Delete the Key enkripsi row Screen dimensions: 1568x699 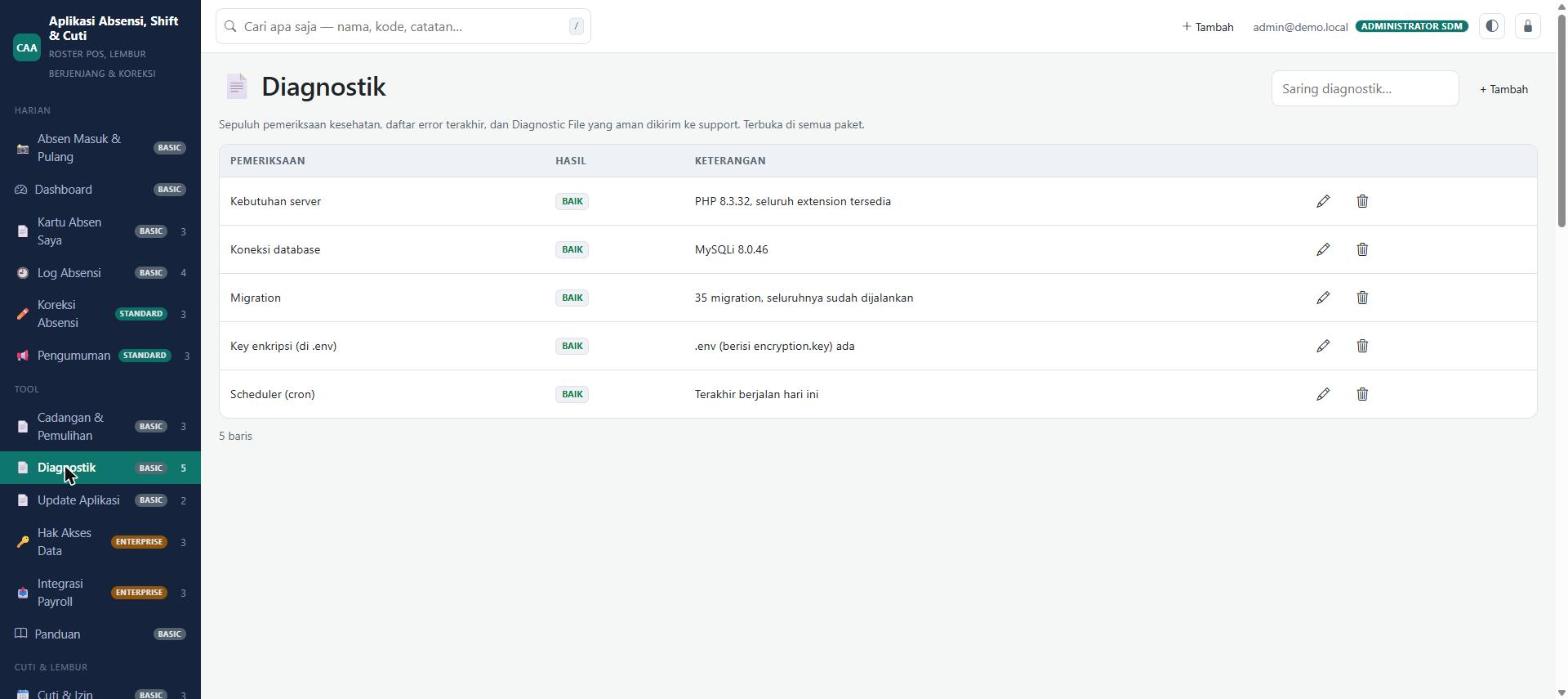1362,346
